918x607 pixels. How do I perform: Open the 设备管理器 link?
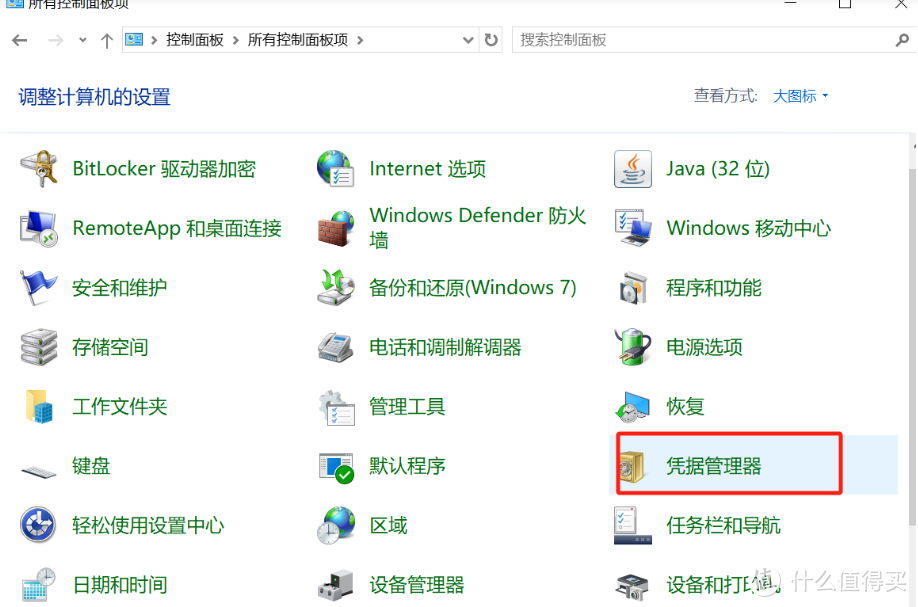tap(416, 584)
